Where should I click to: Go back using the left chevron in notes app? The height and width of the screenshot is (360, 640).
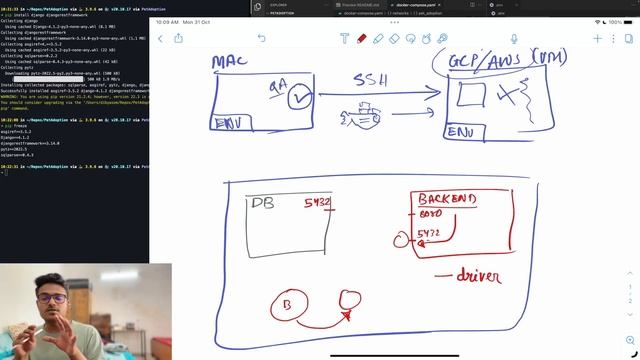click(x=160, y=39)
